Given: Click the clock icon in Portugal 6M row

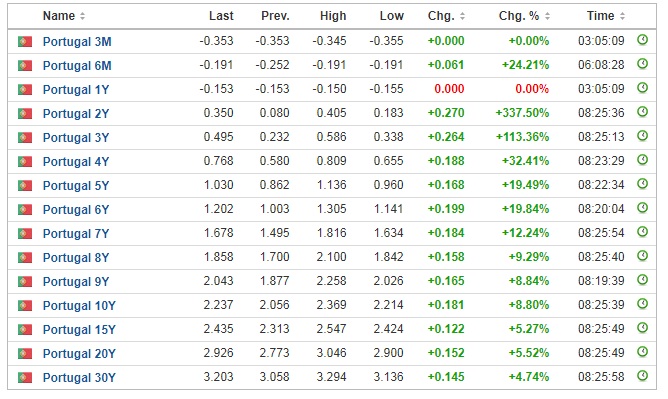Looking at the screenshot, I should point(642,64).
